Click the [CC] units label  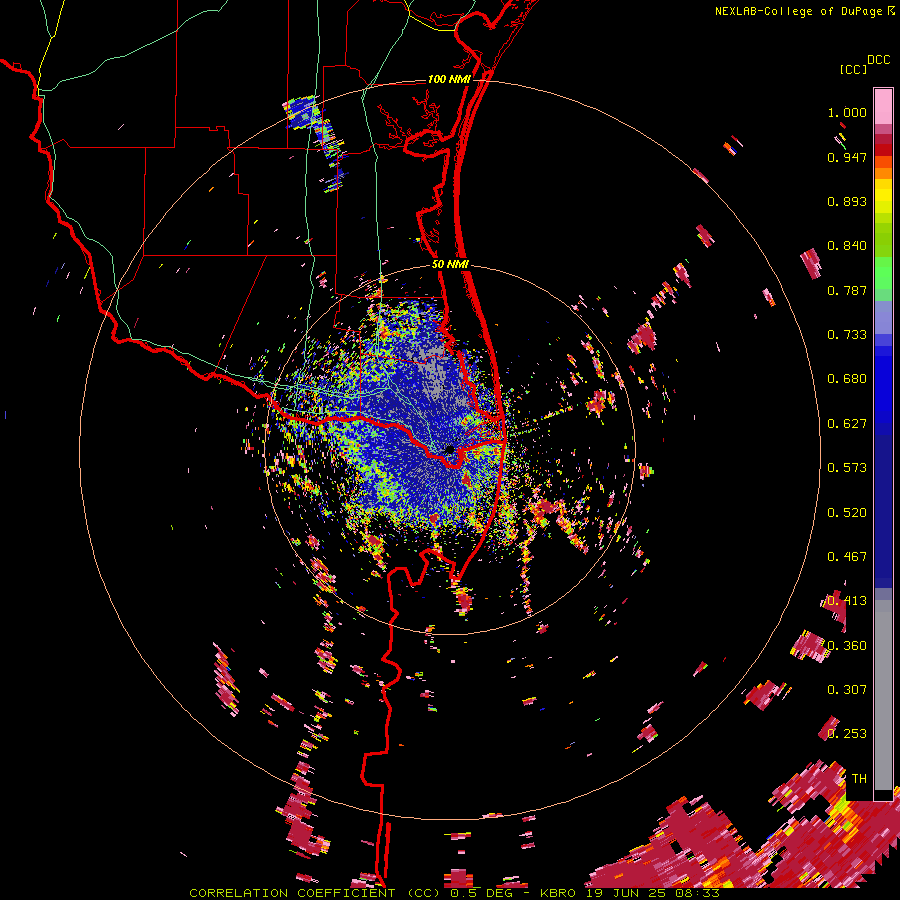tap(854, 69)
